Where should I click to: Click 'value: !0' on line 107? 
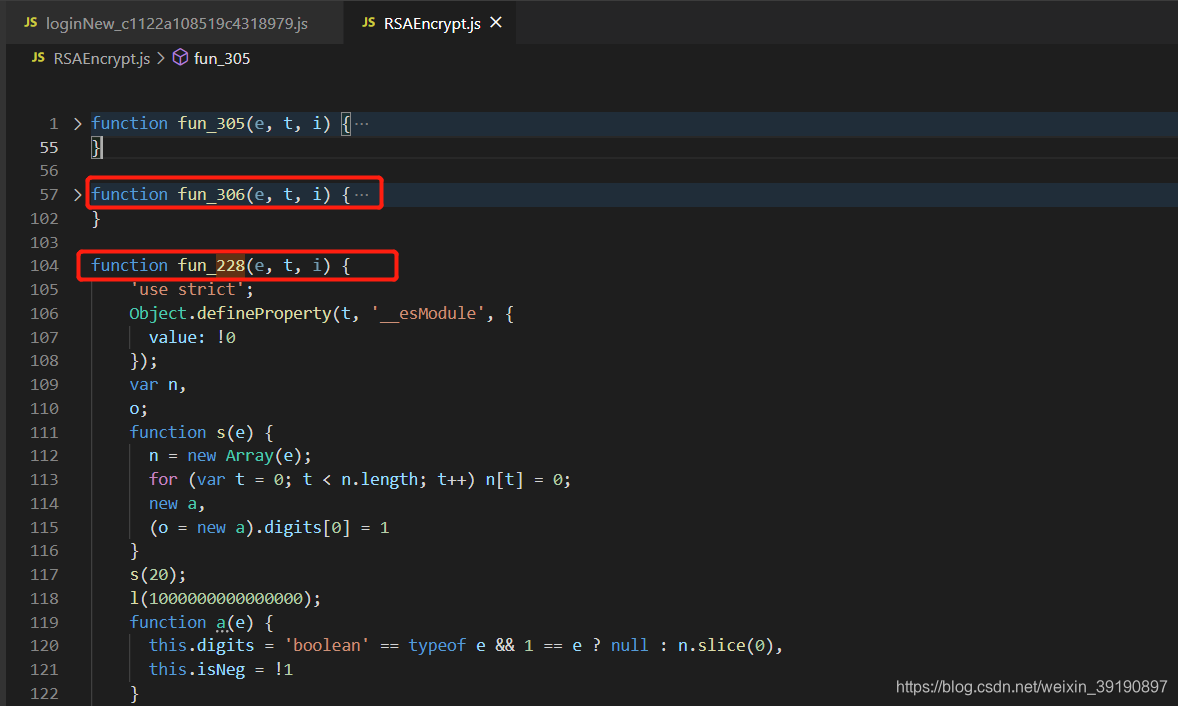[192, 337]
